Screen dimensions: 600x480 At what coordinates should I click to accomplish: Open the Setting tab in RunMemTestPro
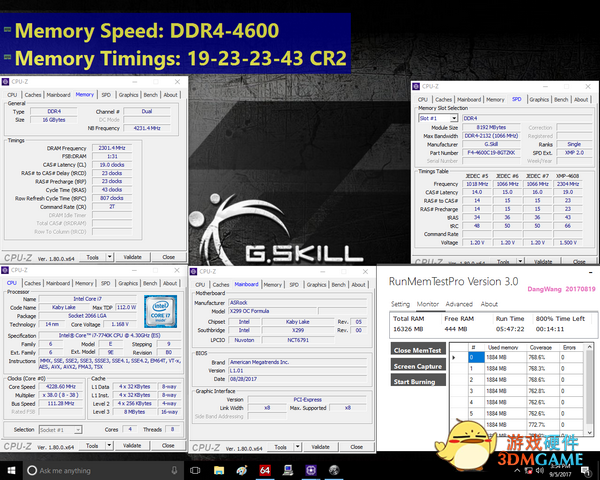pos(400,304)
